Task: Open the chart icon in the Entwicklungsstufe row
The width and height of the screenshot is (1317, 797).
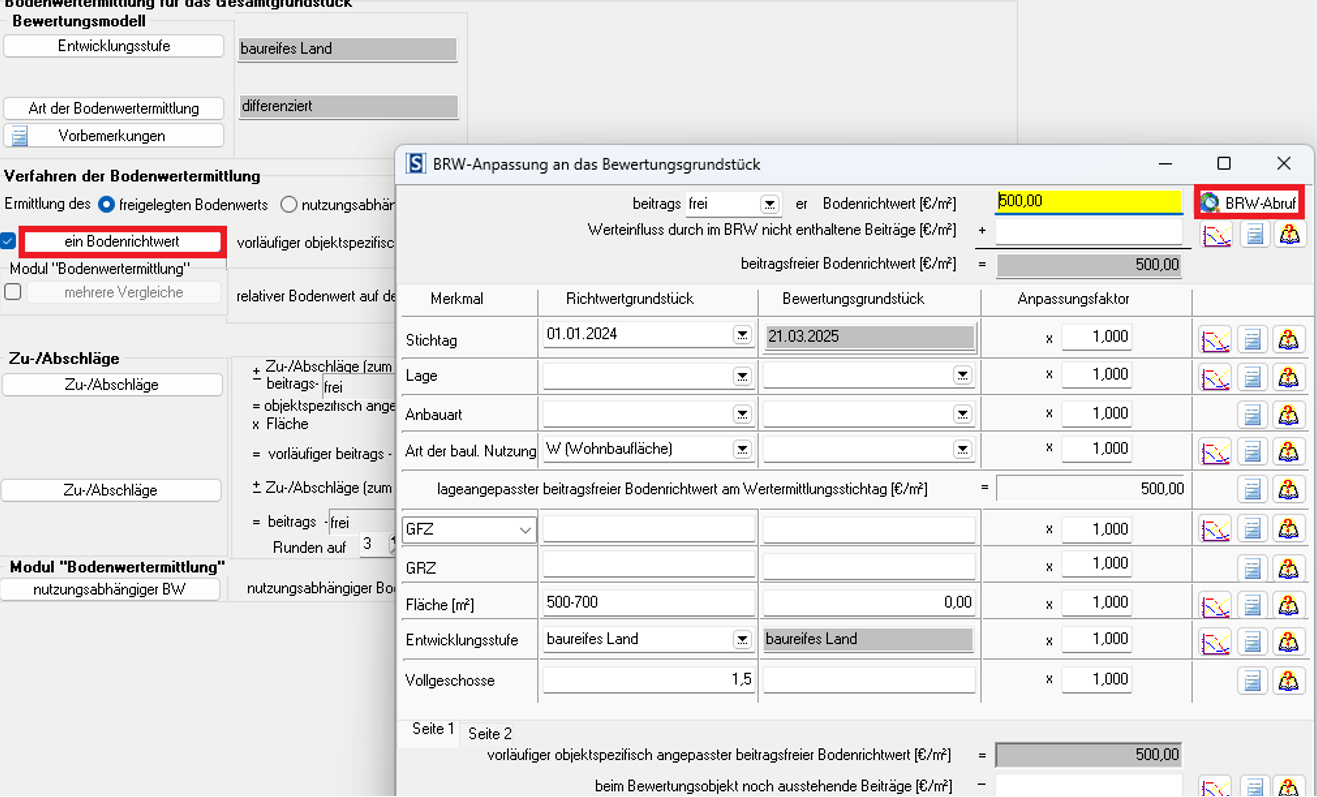Action: (x=1215, y=641)
